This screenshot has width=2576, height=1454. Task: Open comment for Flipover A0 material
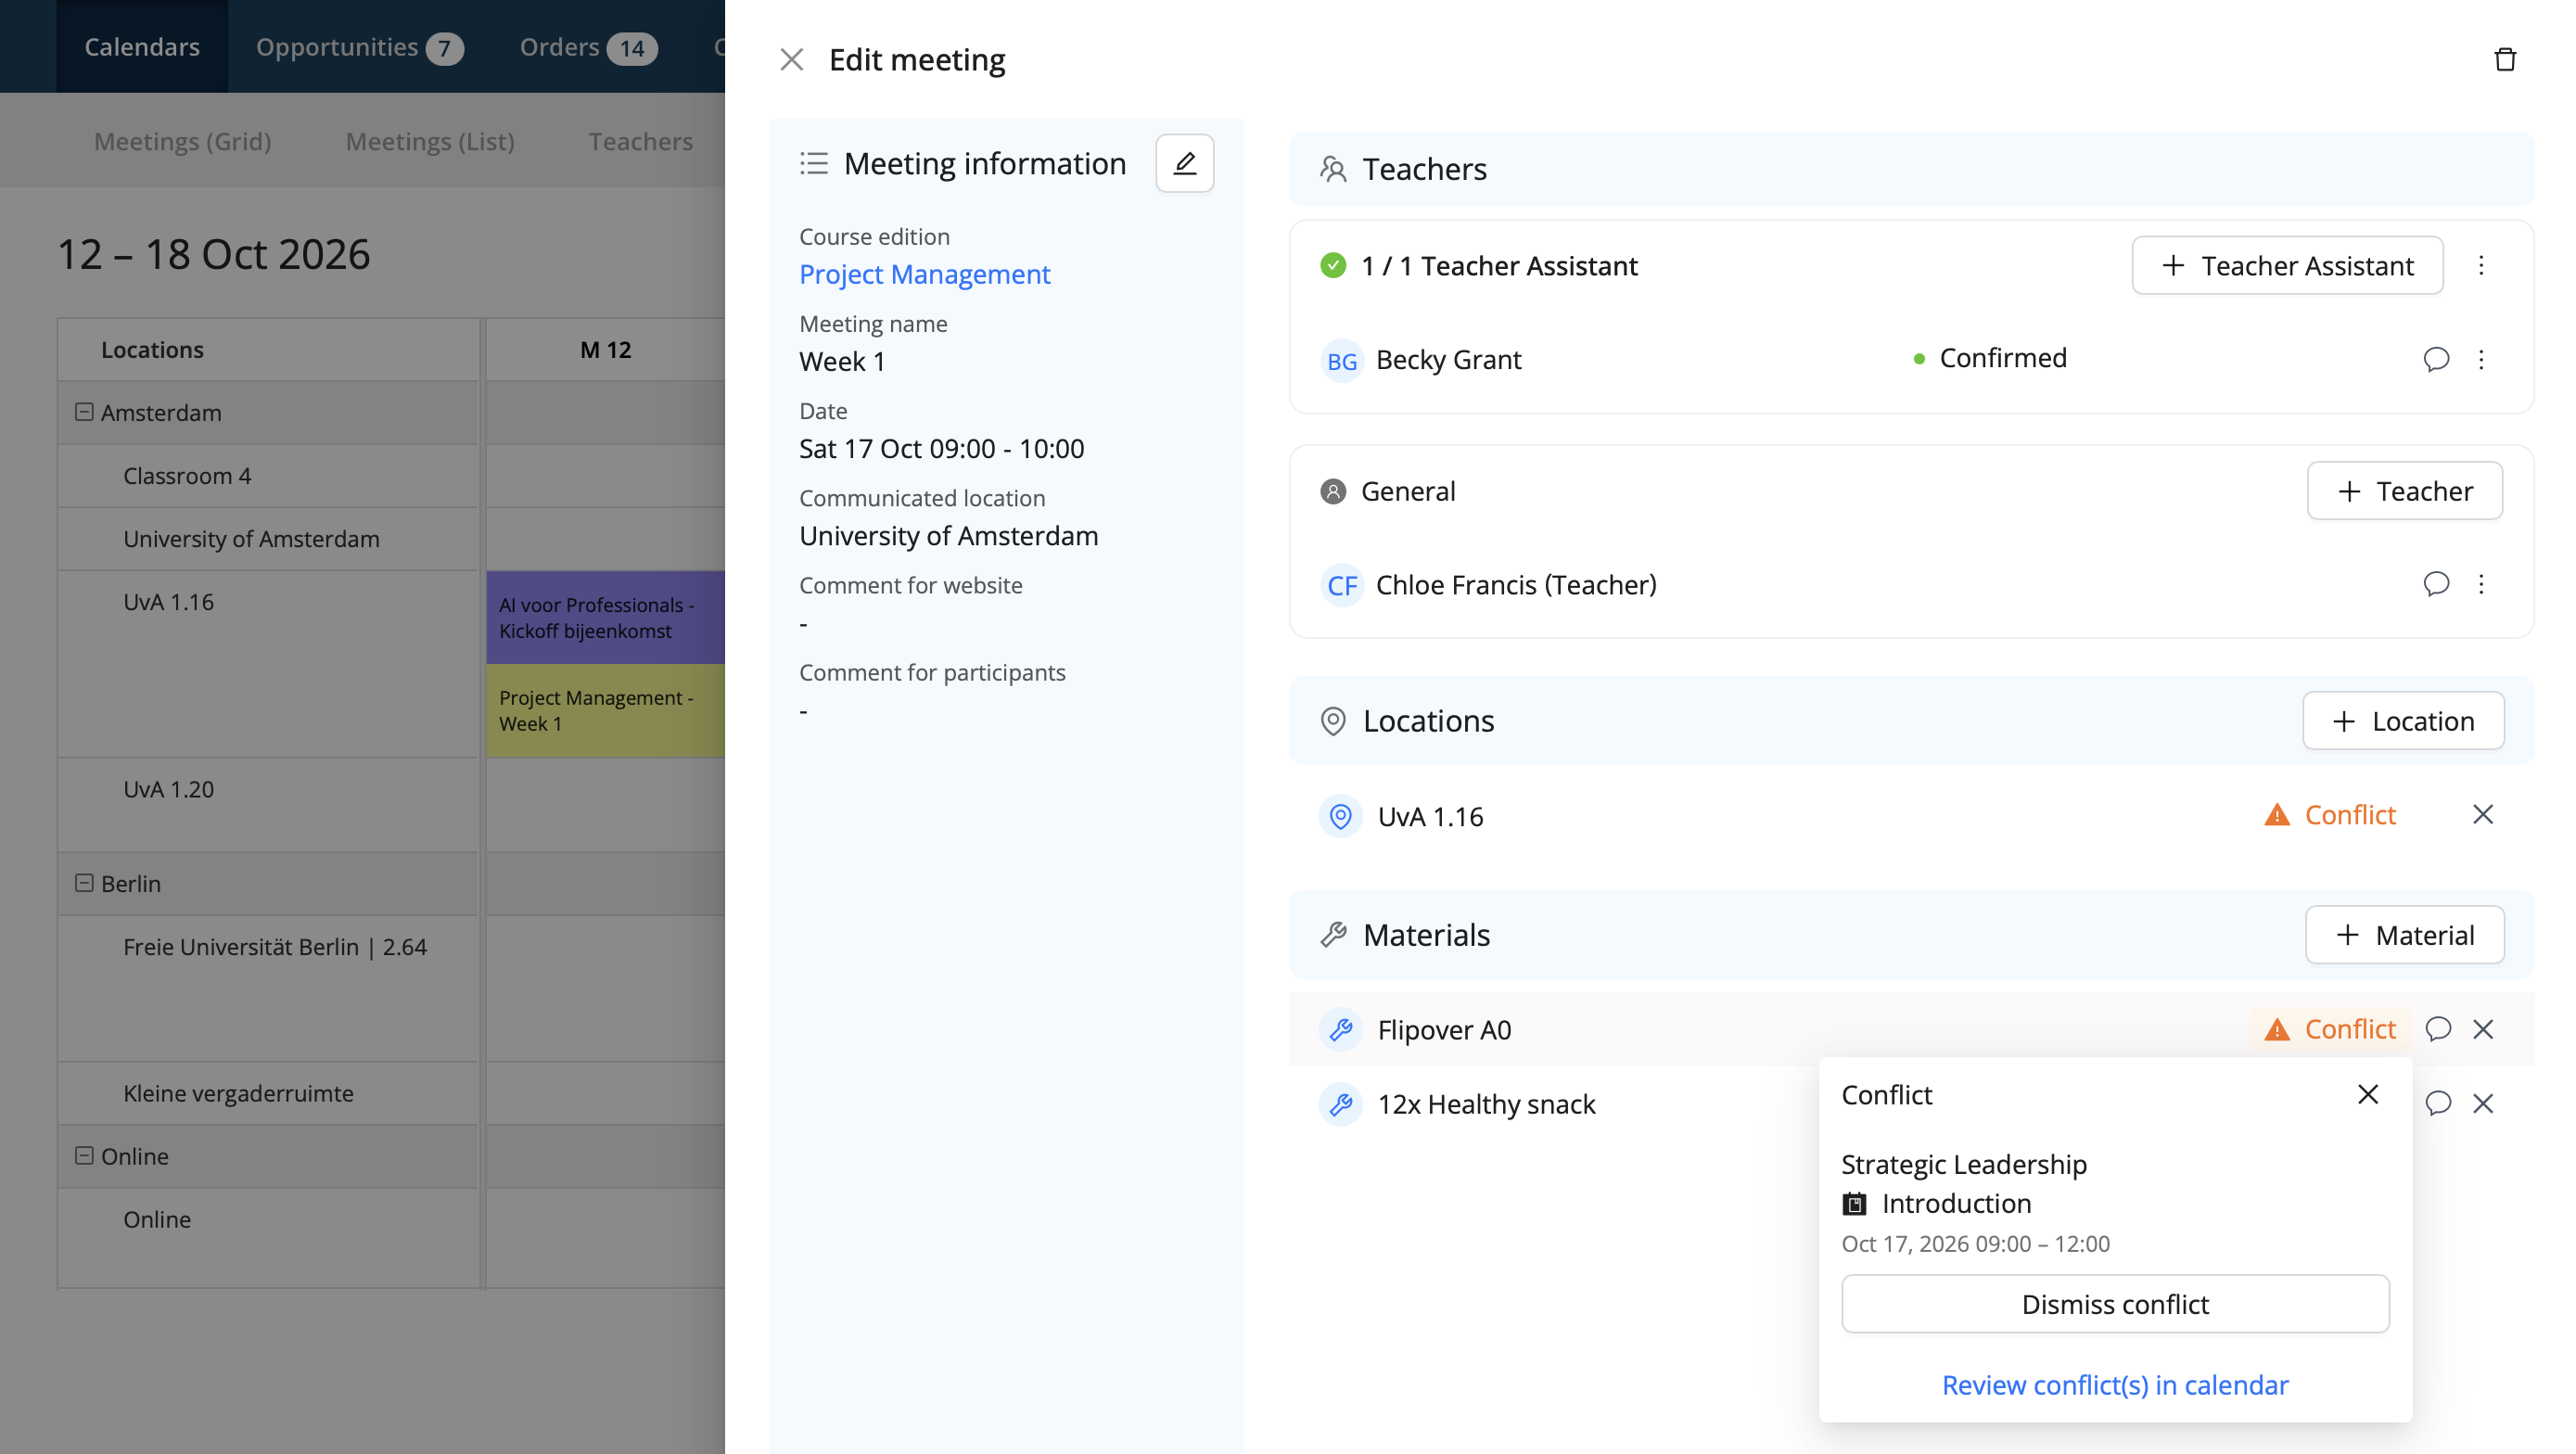tap(2437, 1029)
